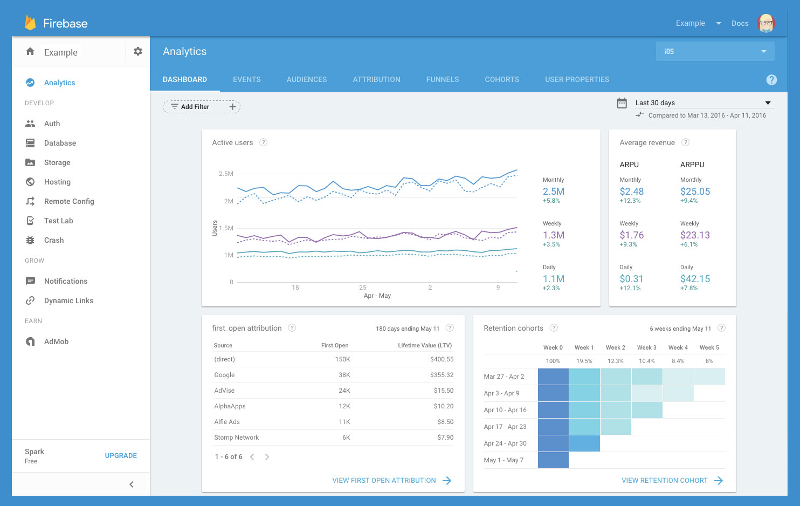Open the iOS app selector dropdown

coord(714,51)
